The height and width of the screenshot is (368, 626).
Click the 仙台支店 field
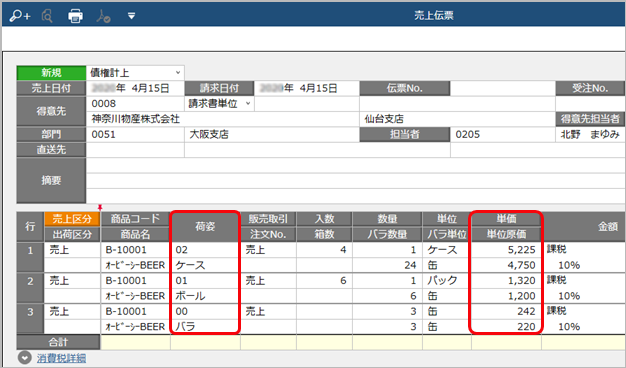click(457, 119)
